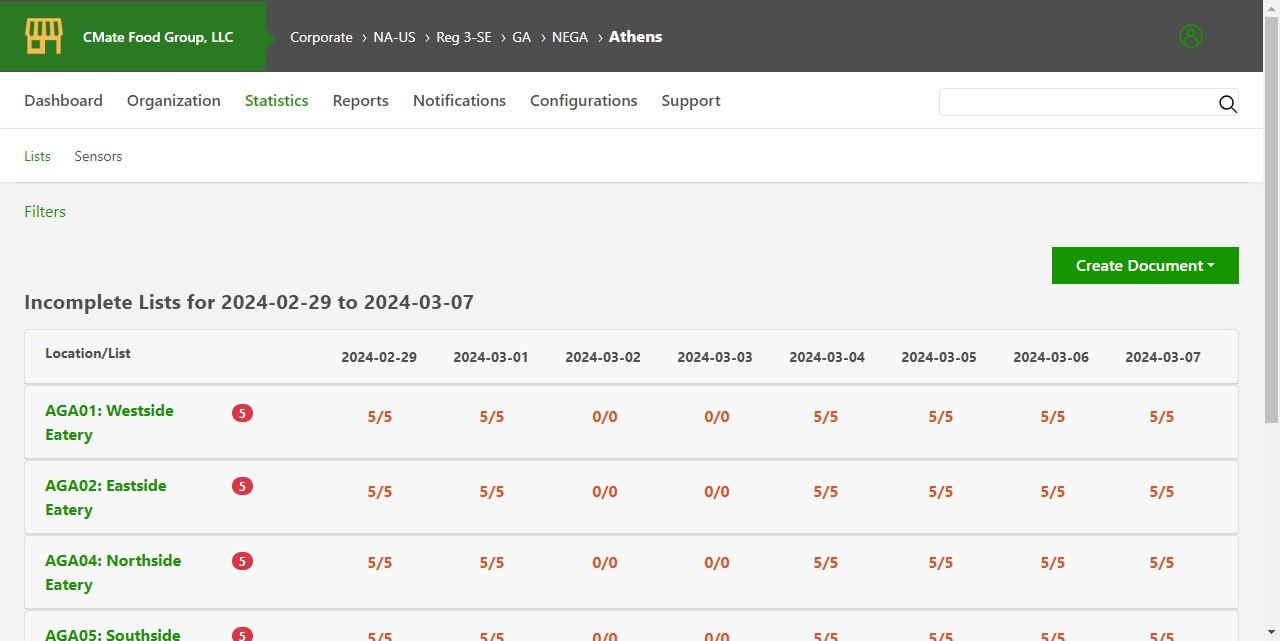1280x641 pixels.
Task: Click the red badge next to AGA04 Northside Eatery
Action: (242, 561)
